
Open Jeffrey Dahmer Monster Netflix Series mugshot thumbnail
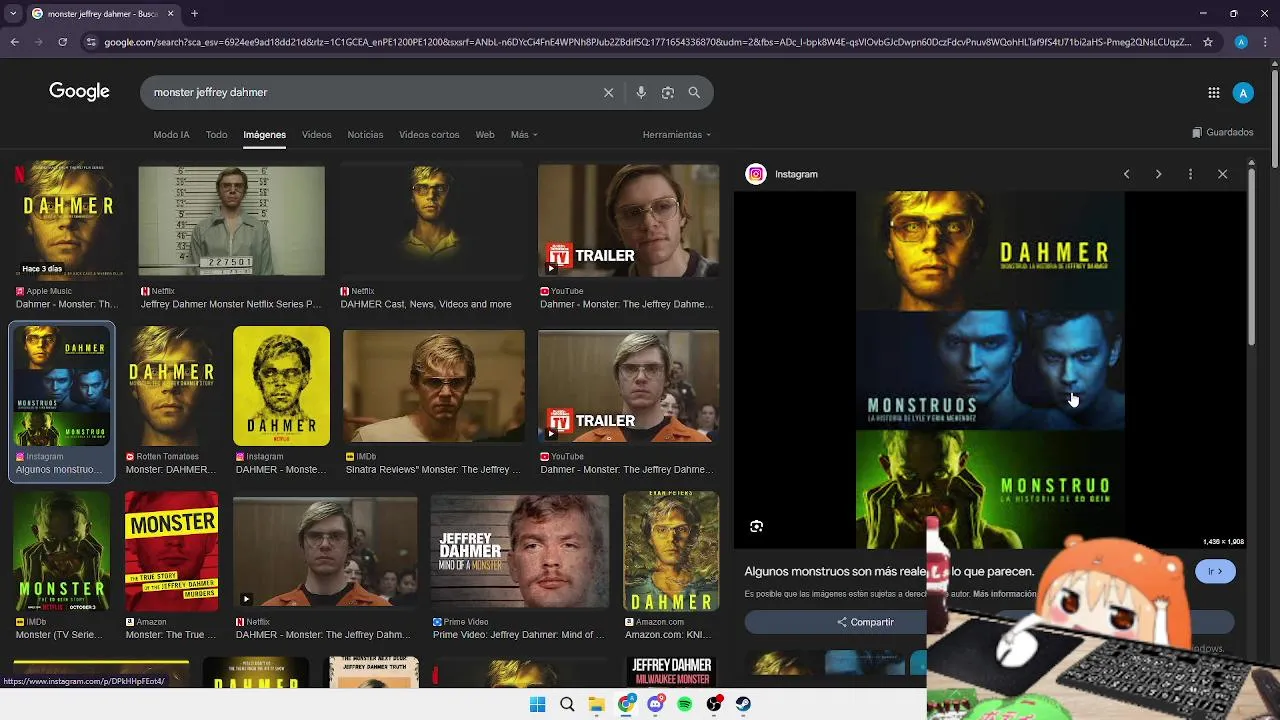(x=231, y=220)
